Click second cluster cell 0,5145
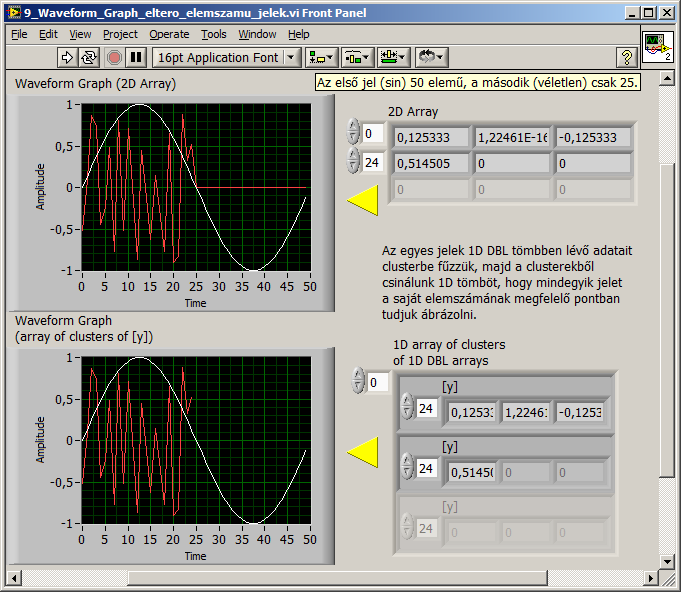Screen dimensions: 681x592 pos(471,473)
